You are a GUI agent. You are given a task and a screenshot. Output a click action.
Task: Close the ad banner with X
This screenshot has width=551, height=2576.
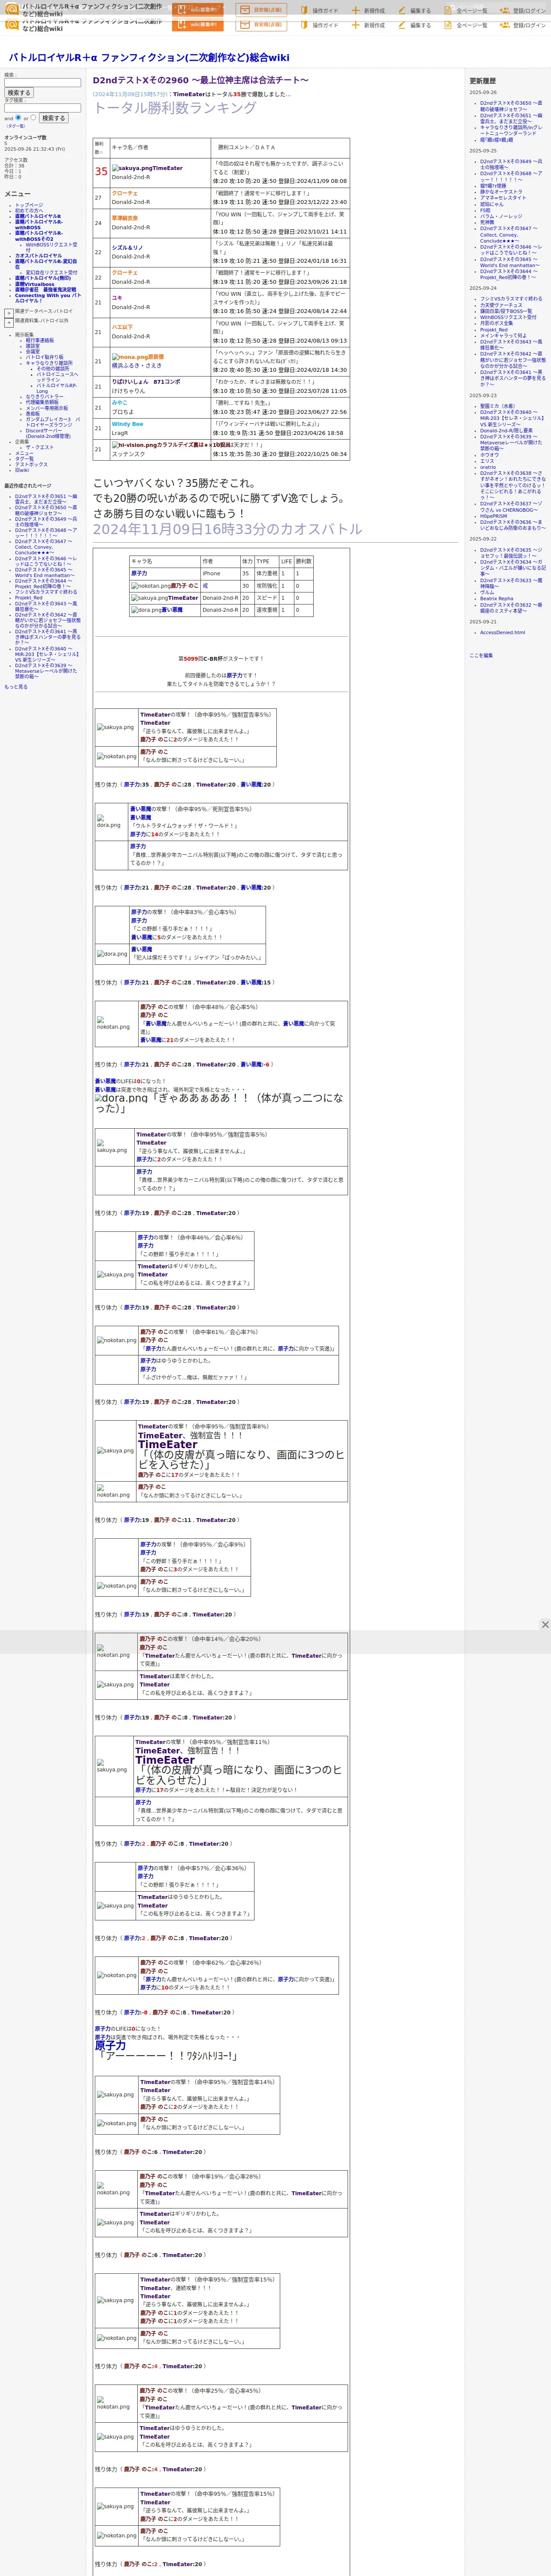pos(545,1625)
